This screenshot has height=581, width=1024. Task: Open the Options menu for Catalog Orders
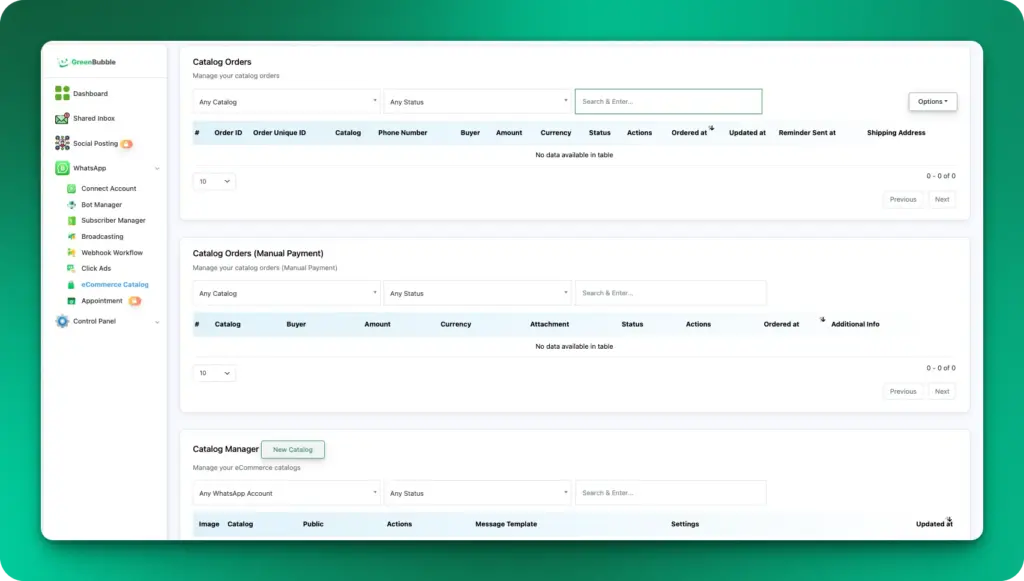coord(932,101)
